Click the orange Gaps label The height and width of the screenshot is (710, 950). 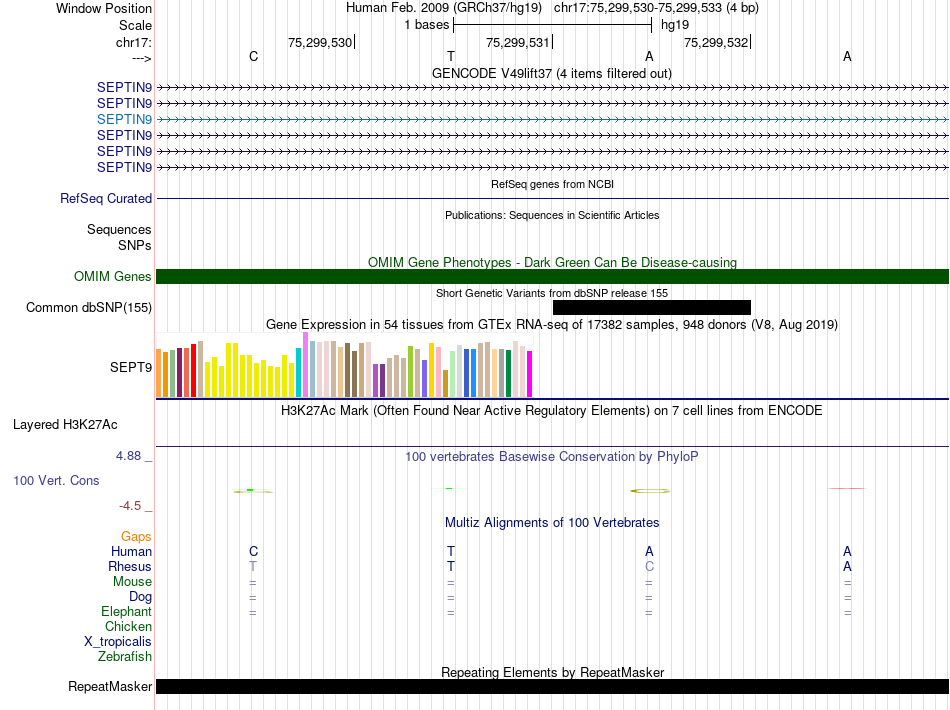point(136,536)
